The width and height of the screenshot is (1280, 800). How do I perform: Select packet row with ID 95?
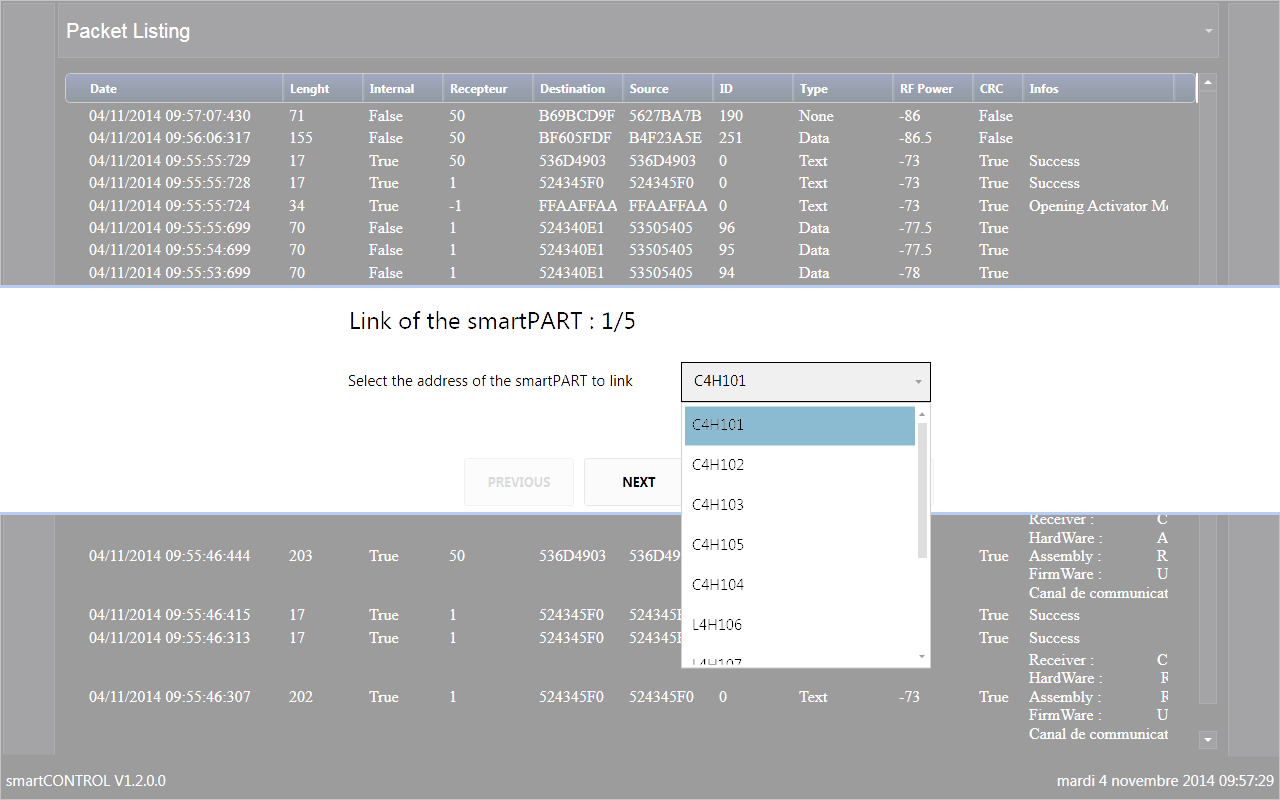(x=630, y=250)
